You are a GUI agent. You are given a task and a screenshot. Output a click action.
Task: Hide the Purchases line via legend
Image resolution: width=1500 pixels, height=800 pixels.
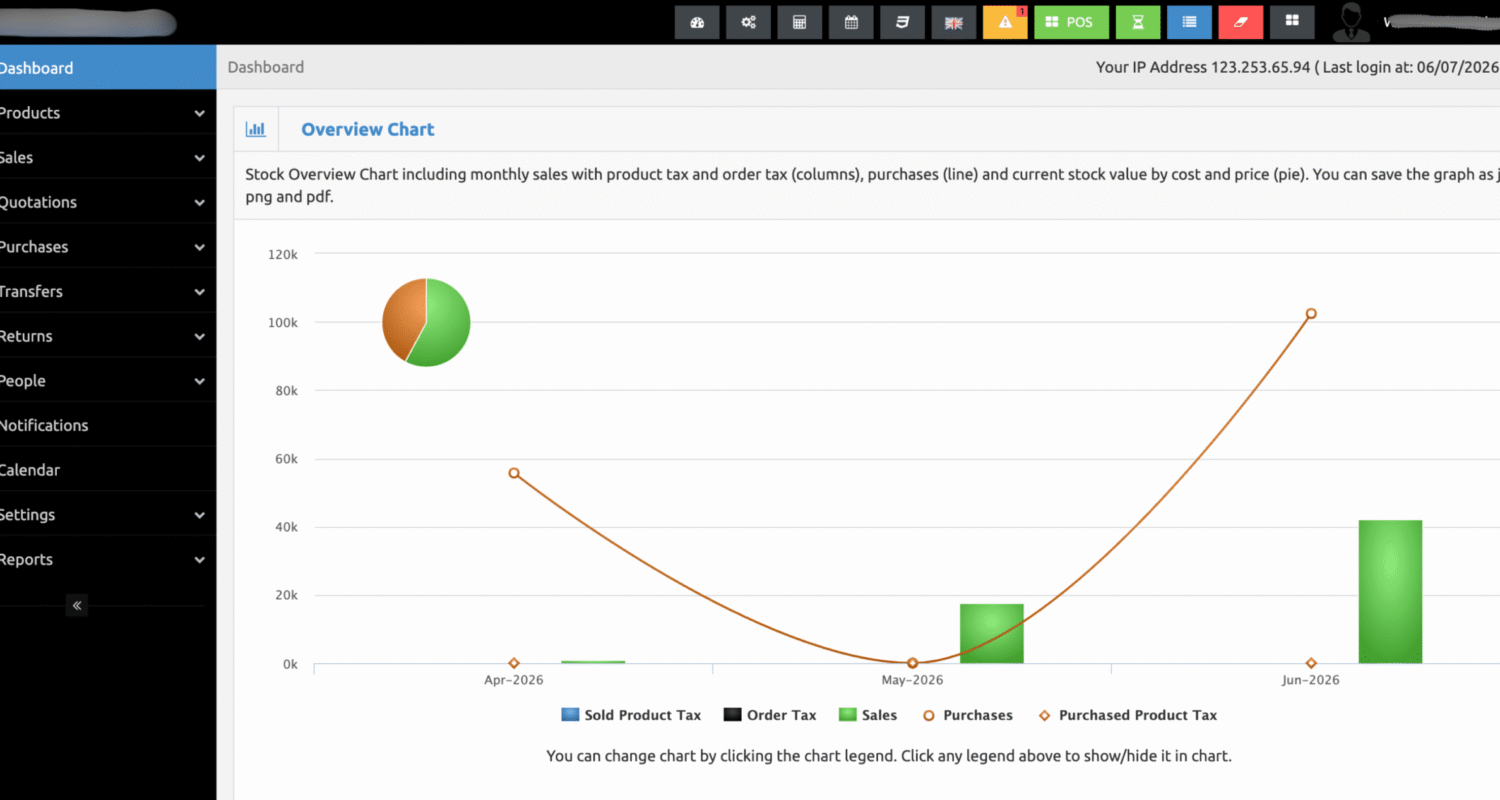coord(967,715)
